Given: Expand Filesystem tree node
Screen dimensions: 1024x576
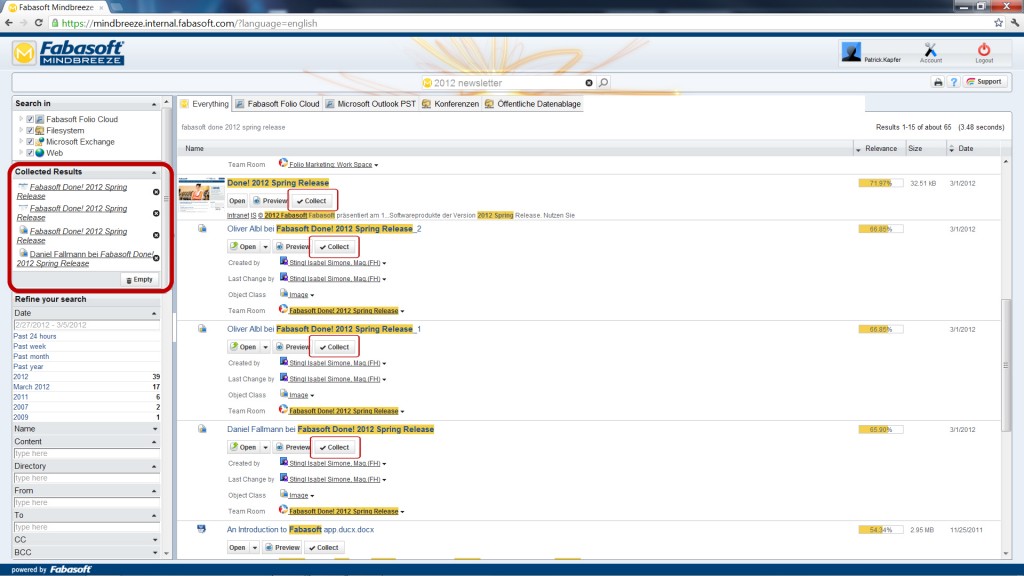Looking at the screenshot, I should (21, 131).
